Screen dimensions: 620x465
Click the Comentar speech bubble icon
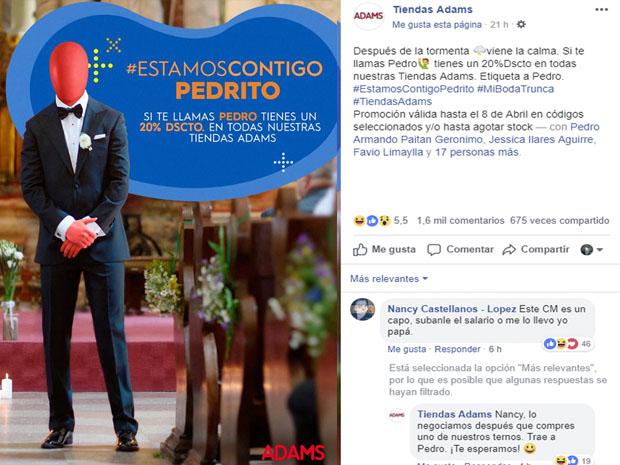(x=434, y=250)
